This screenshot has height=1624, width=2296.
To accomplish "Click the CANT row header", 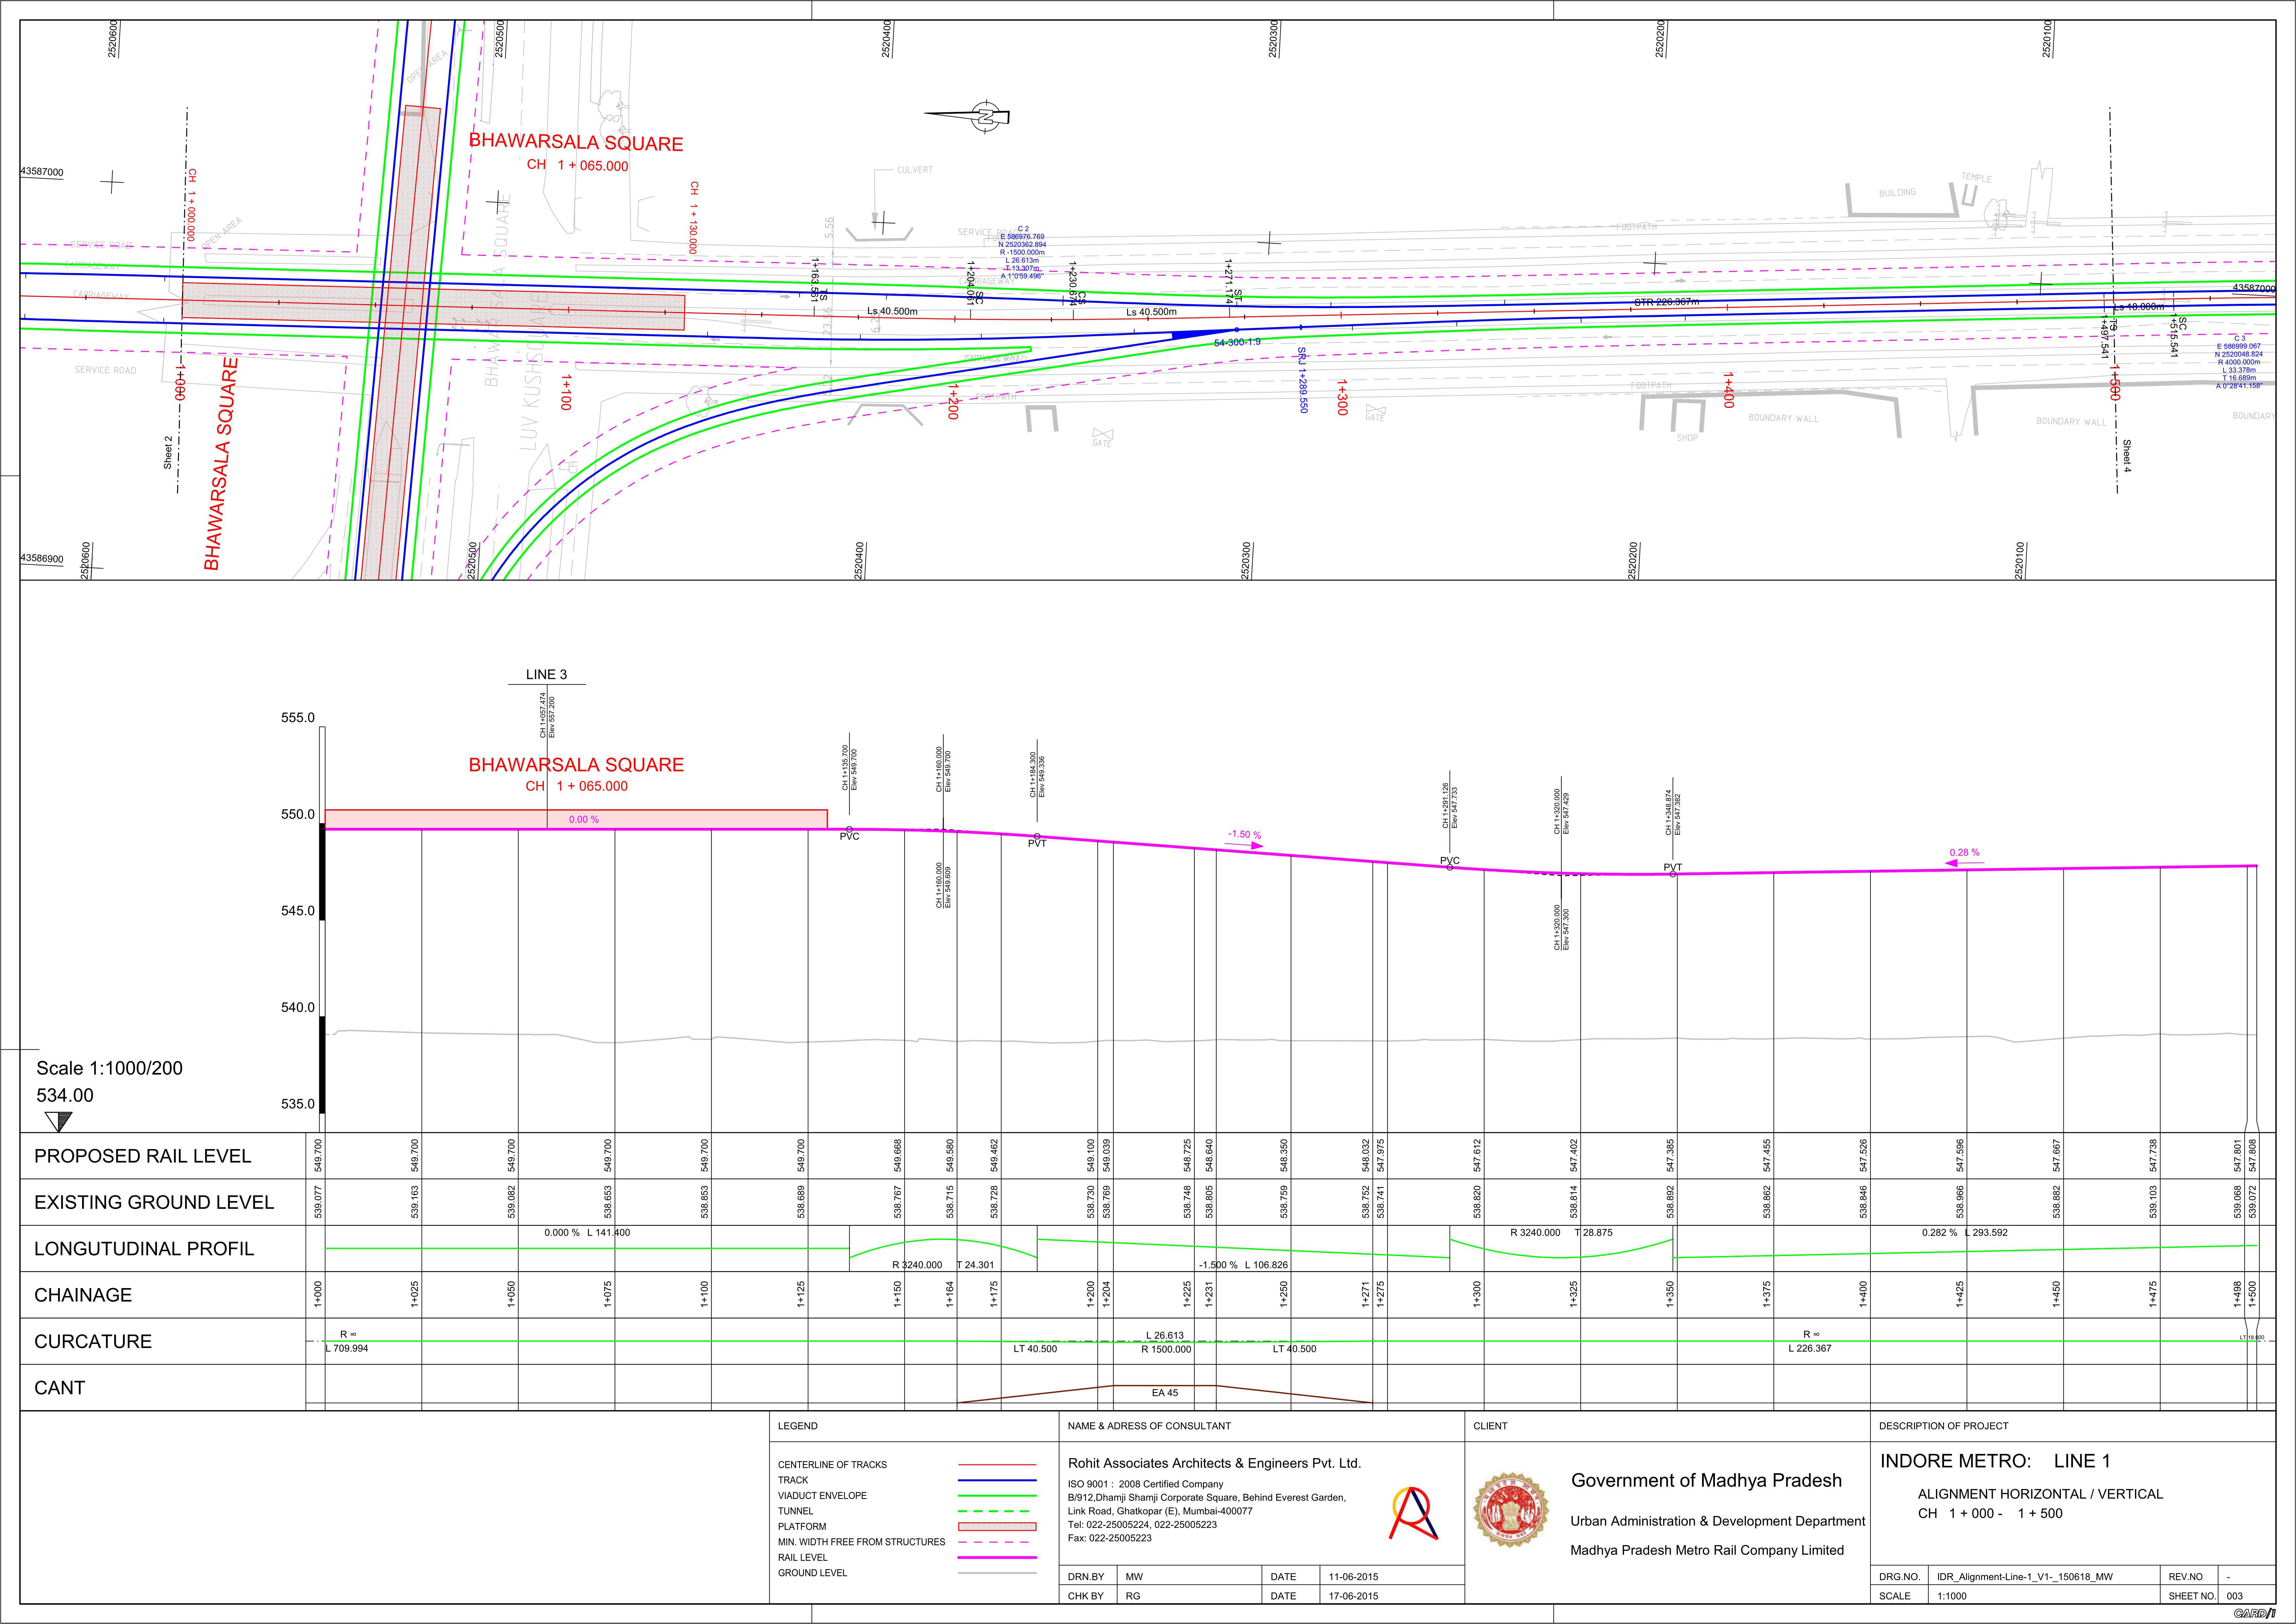I will [60, 1388].
